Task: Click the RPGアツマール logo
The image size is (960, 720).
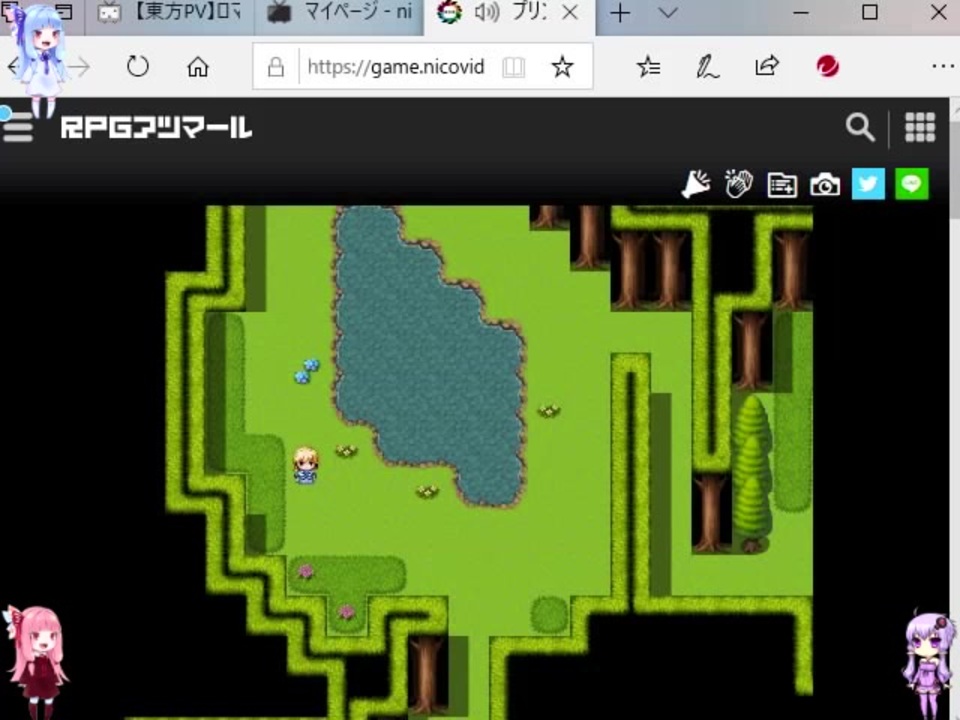Action: (x=156, y=127)
